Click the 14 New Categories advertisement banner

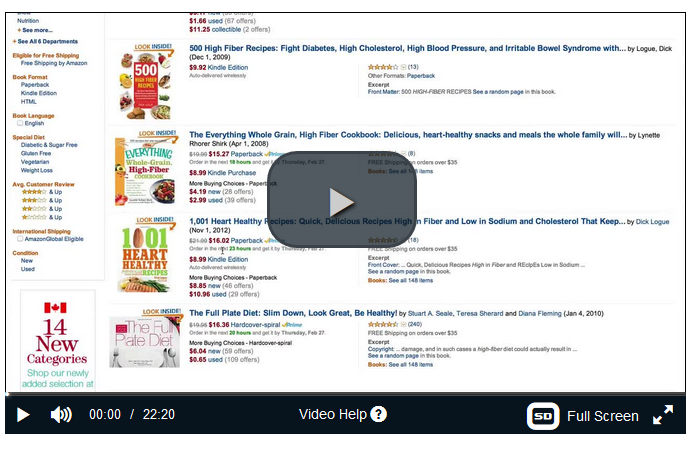57,340
